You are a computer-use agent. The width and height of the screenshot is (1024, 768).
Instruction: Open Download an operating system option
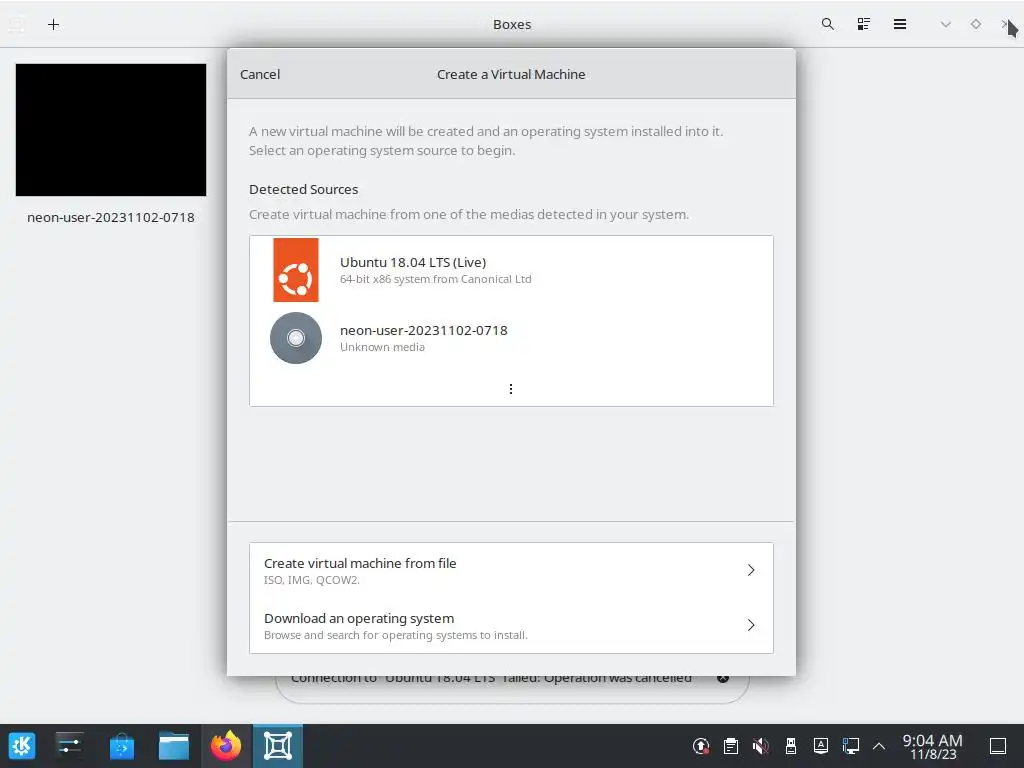[511, 626]
